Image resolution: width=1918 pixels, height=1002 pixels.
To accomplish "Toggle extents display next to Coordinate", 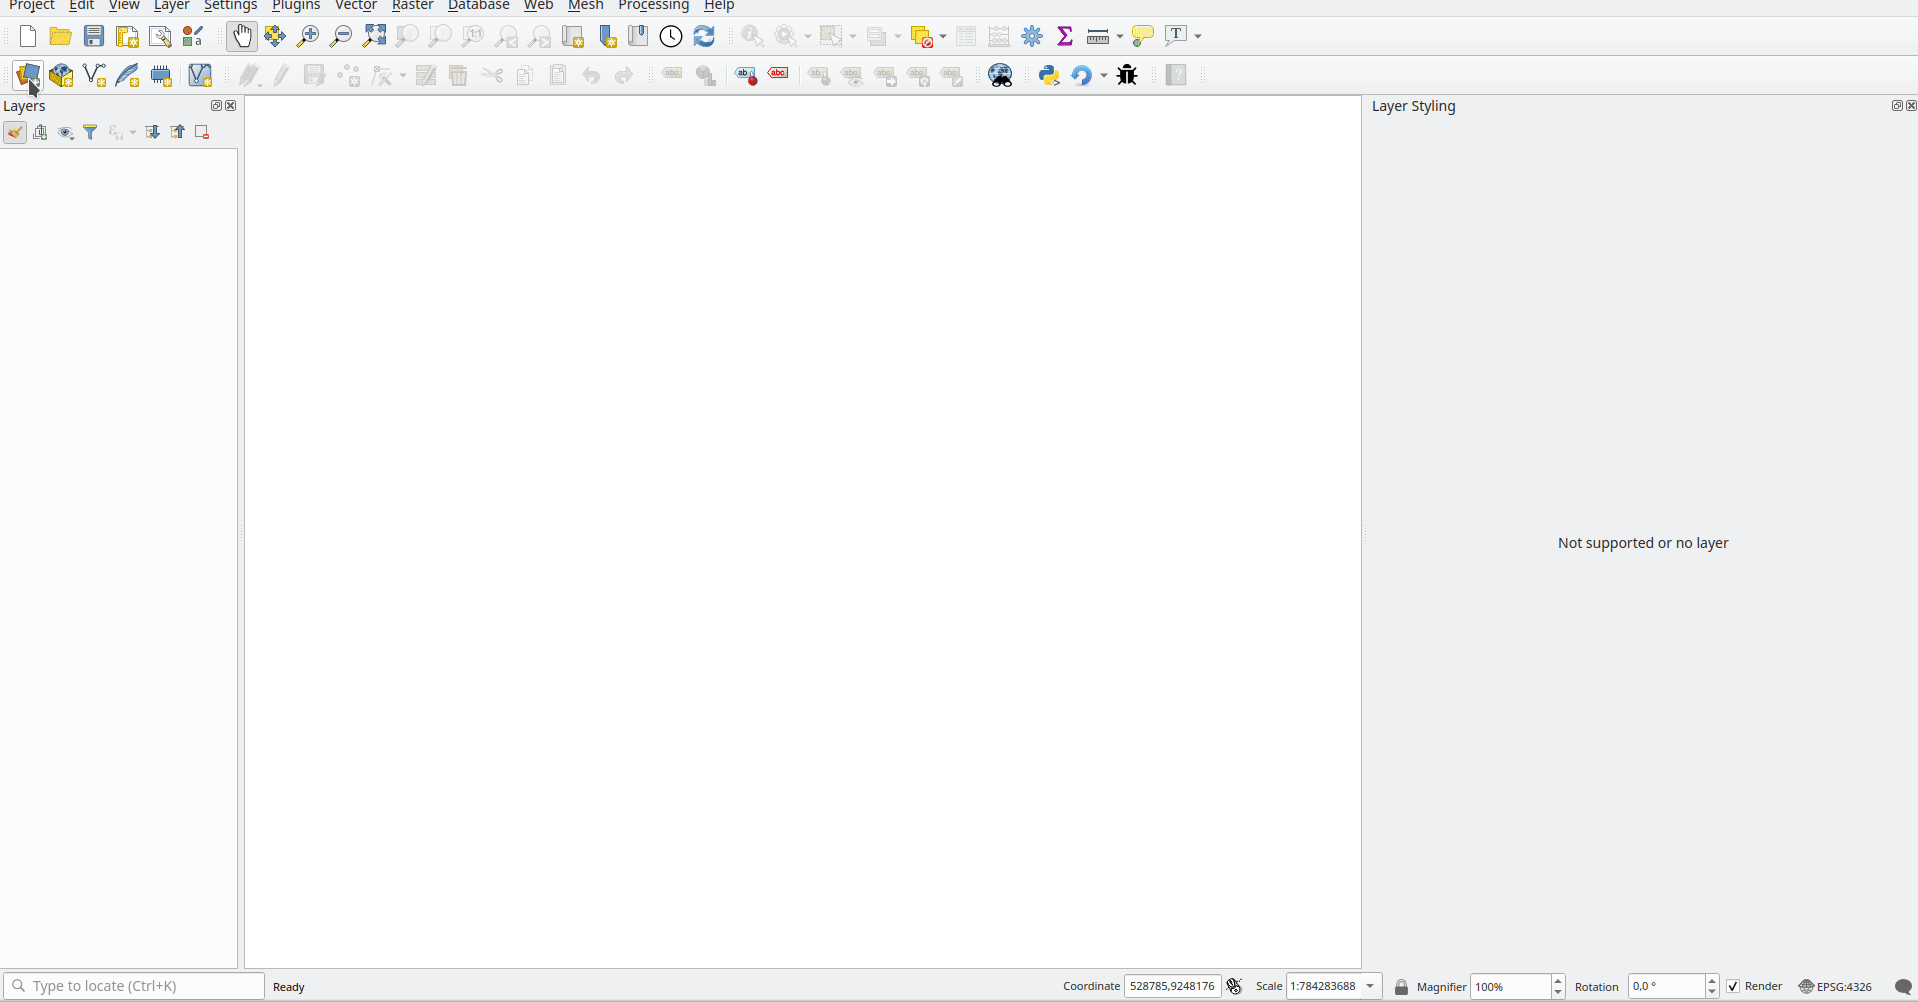I will point(1235,987).
